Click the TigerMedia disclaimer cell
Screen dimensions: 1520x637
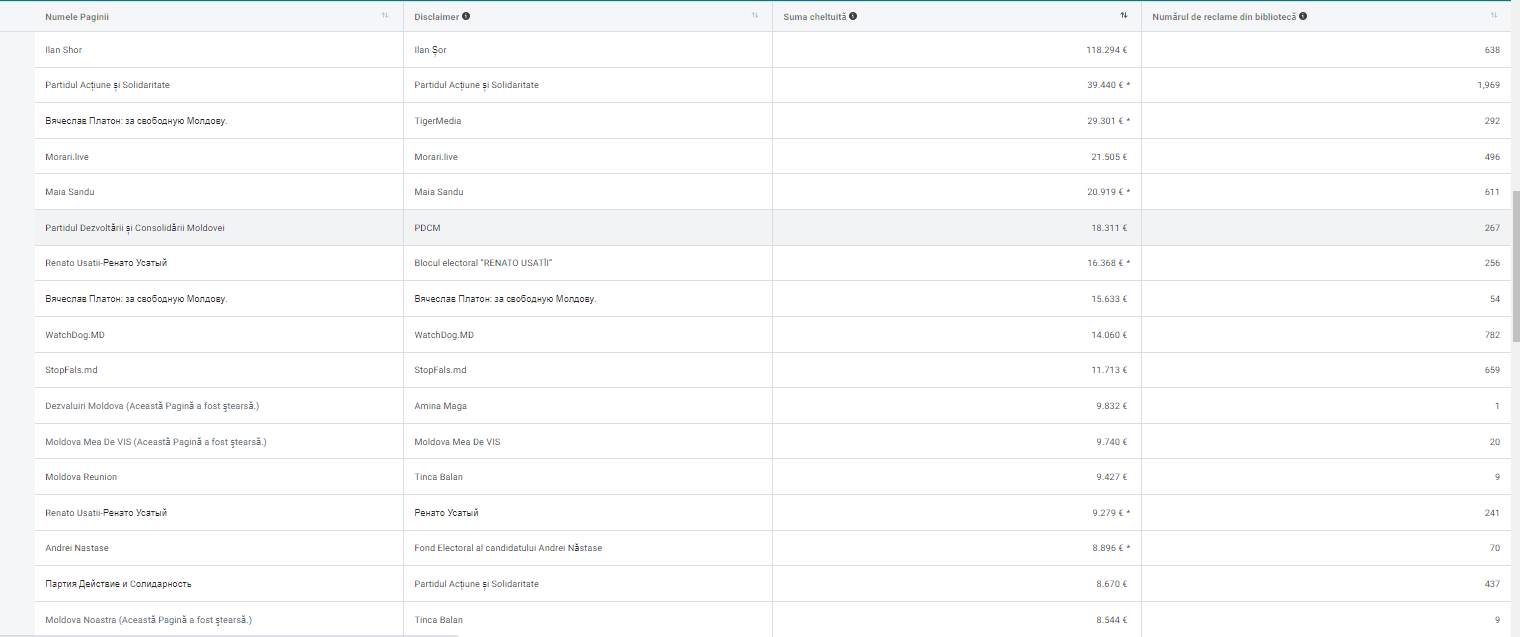pos(438,121)
